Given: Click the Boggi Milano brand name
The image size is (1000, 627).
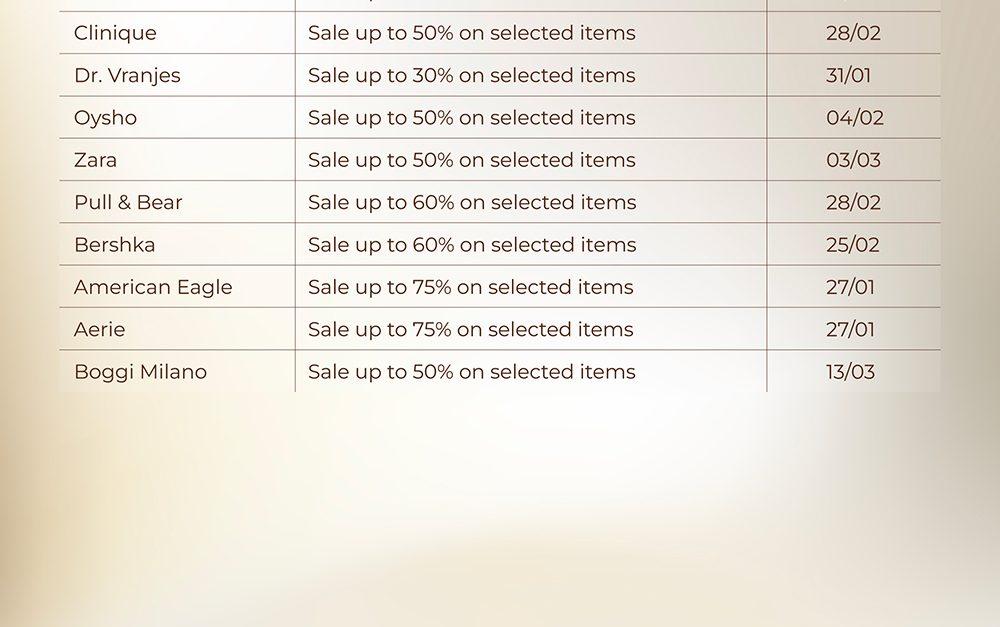Looking at the screenshot, I should pos(140,372).
